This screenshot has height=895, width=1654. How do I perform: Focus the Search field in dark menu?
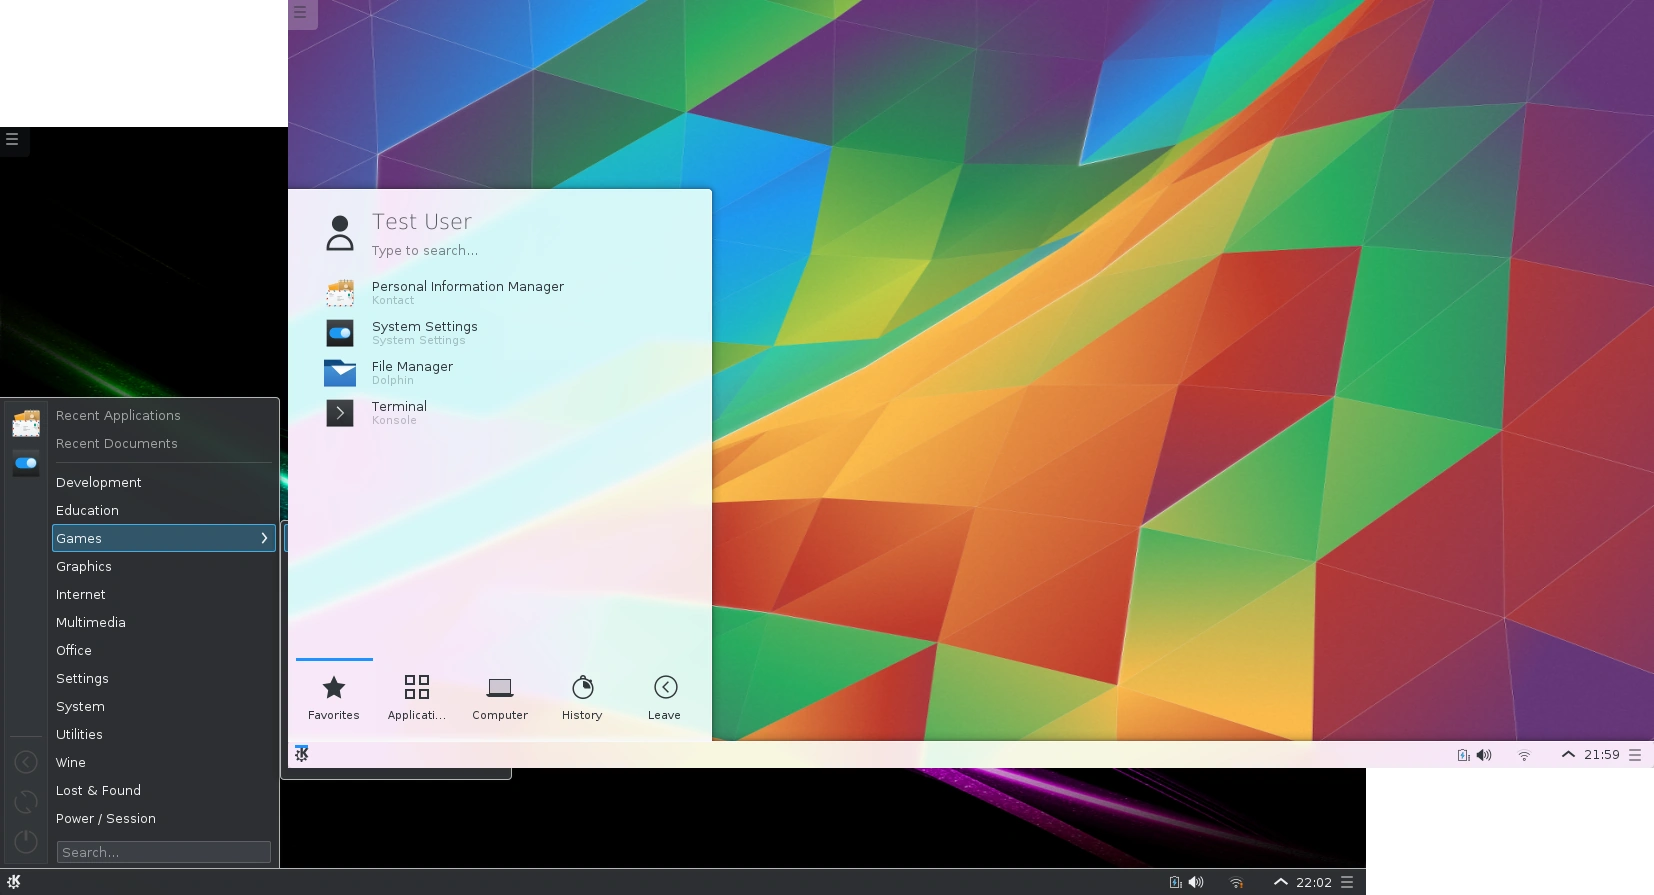(164, 852)
